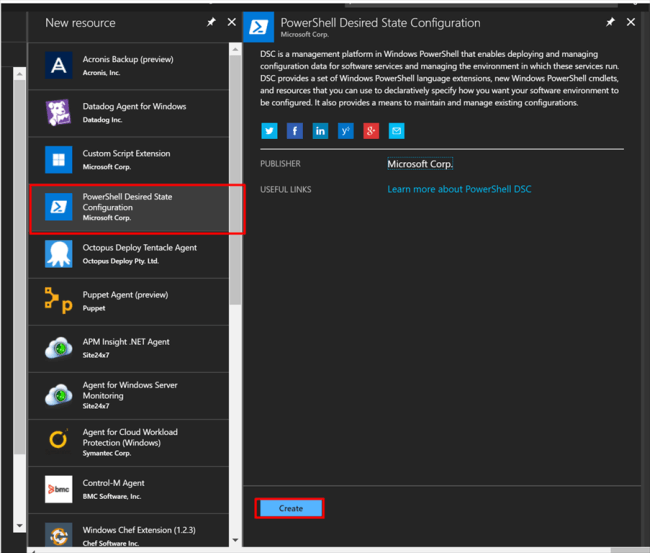Viewport: 650px width, 553px height.
Task: Share on LinkedIn icon
Action: point(320,131)
